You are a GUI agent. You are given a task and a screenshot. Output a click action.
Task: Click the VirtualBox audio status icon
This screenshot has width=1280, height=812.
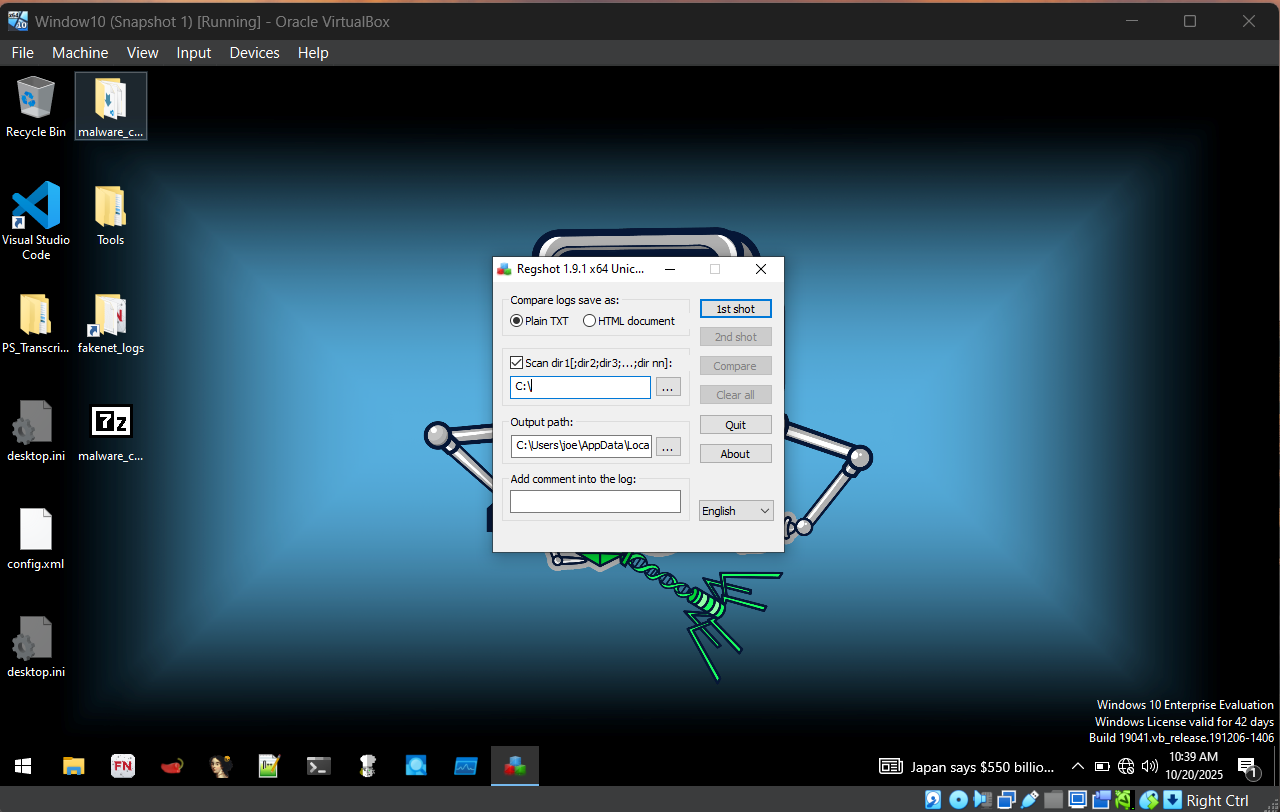[x=982, y=800]
